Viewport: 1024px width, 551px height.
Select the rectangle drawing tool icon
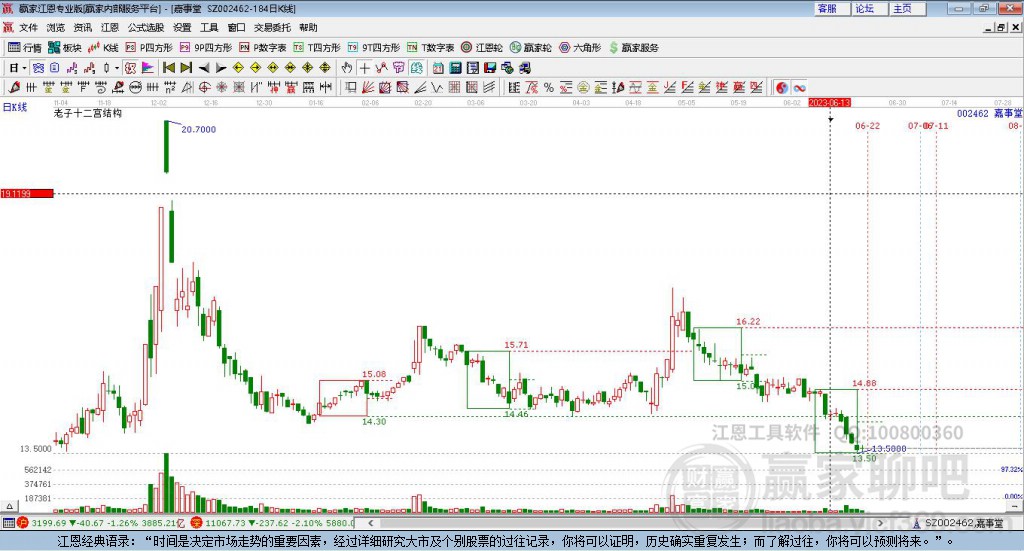[351, 87]
